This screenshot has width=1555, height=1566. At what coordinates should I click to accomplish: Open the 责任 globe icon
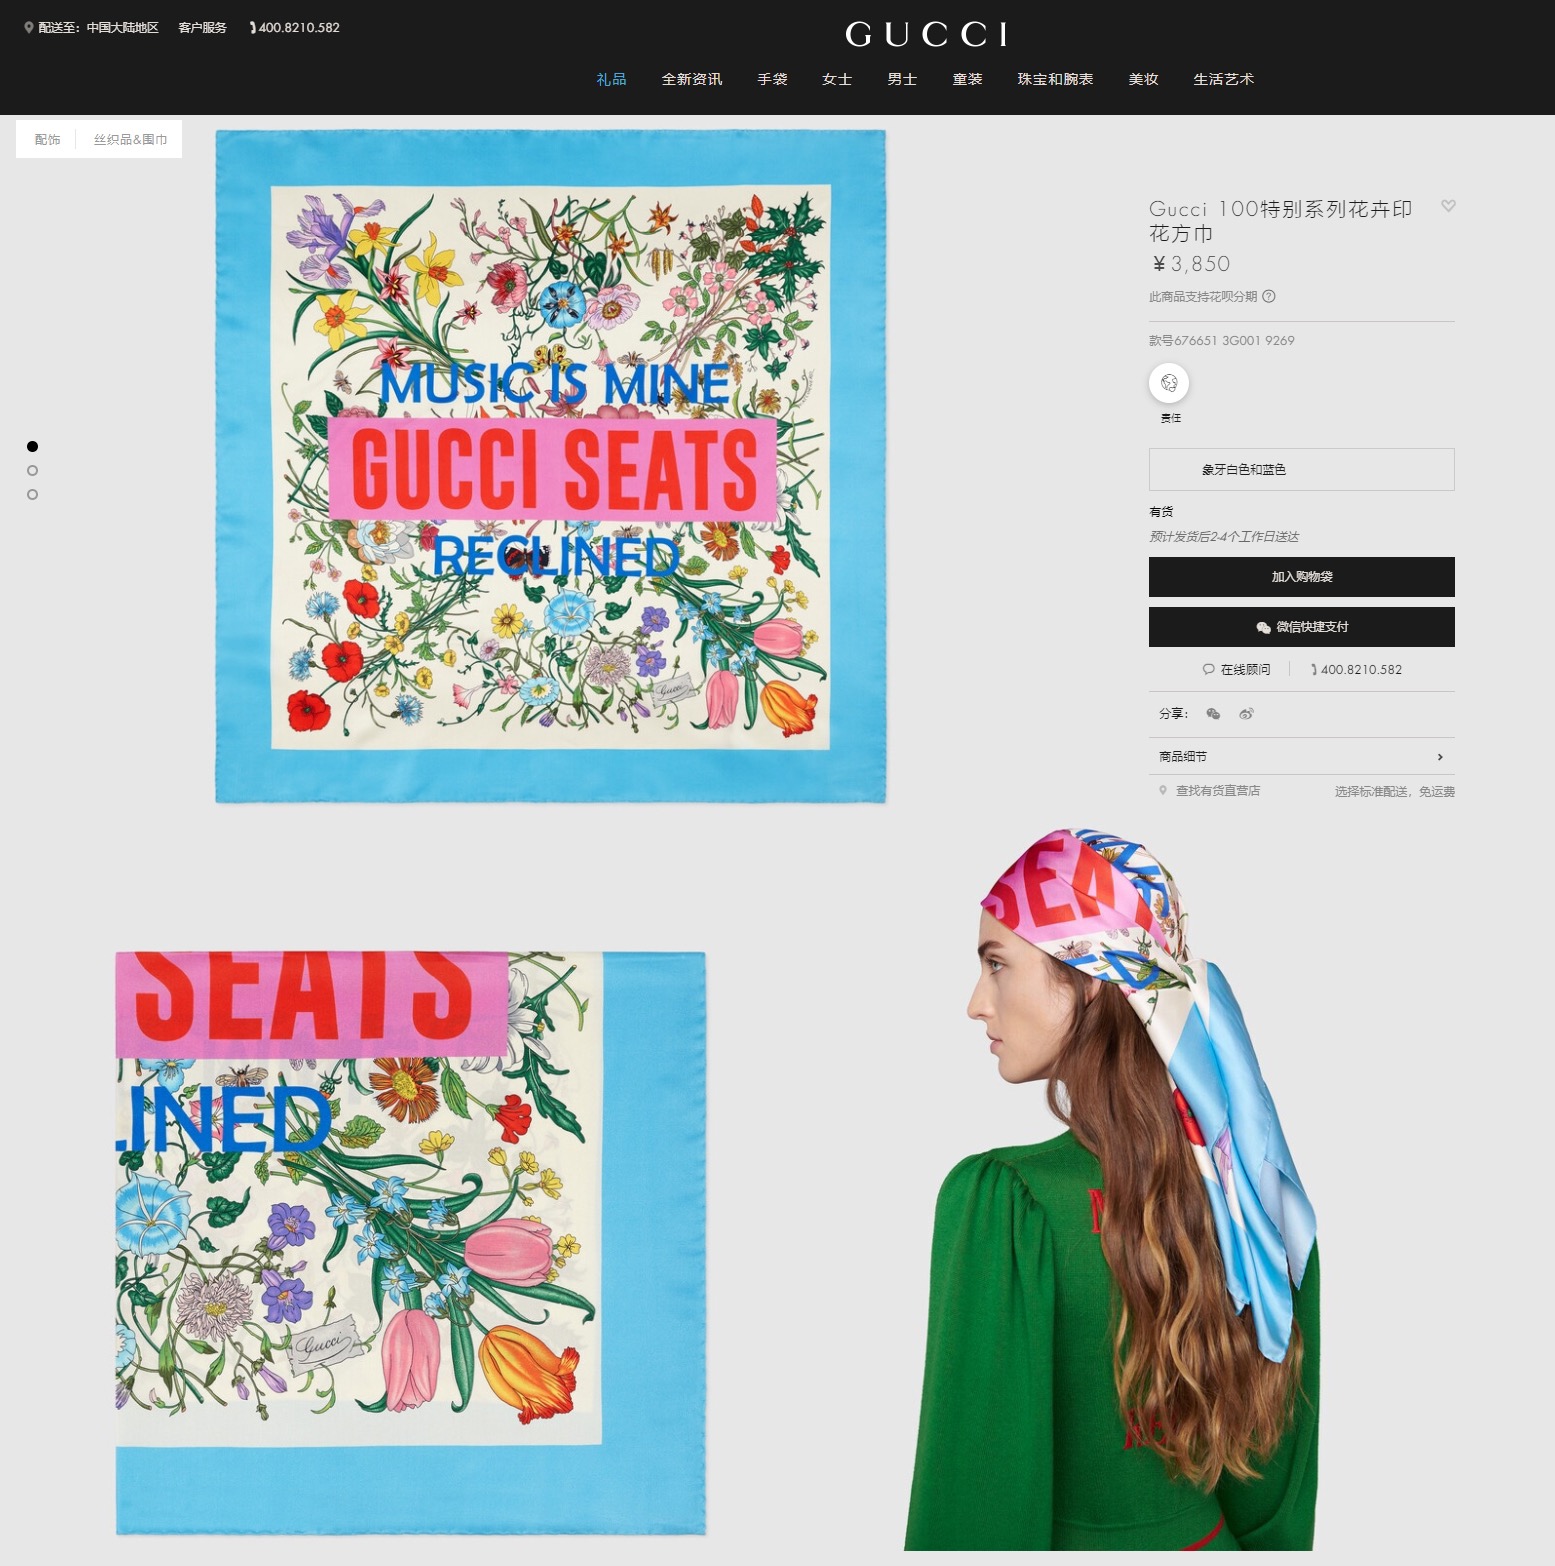coord(1169,383)
